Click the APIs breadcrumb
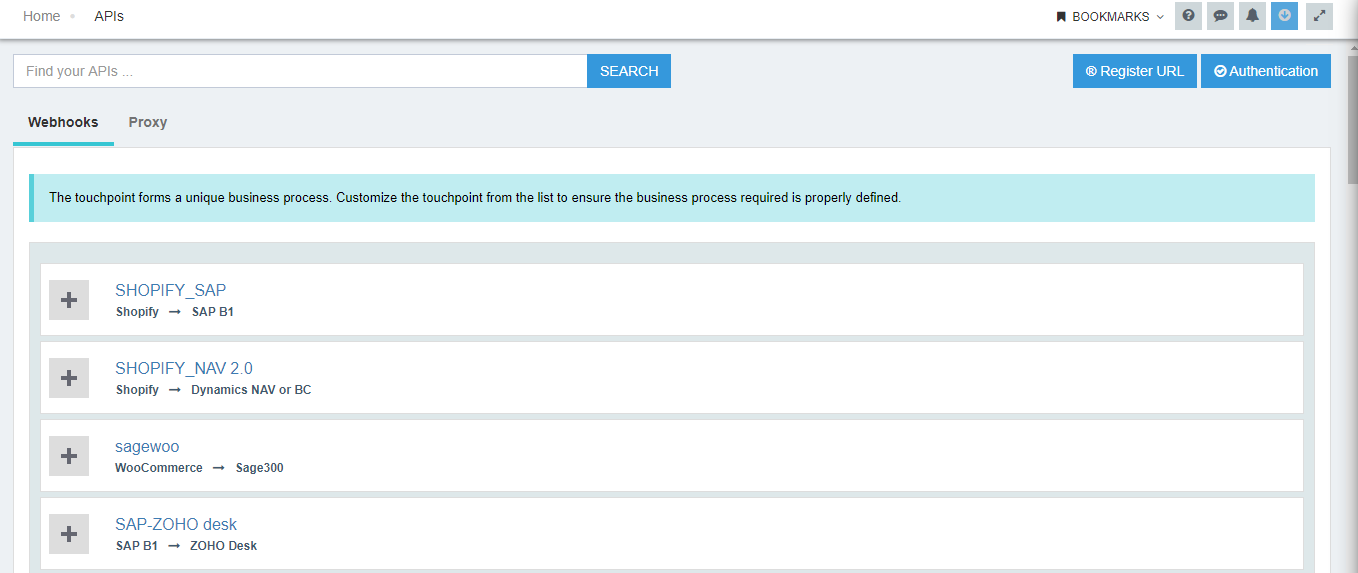This screenshot has height=573, width=1358. [109, 16]
